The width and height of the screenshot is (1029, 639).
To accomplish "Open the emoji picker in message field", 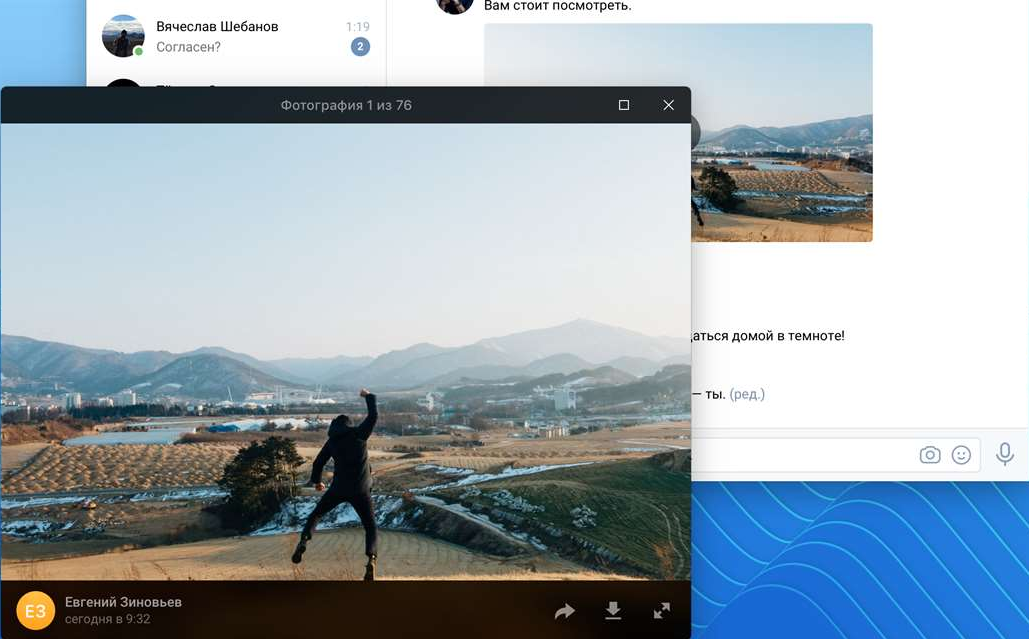I will pyautogui.click(x=961, y=455).
